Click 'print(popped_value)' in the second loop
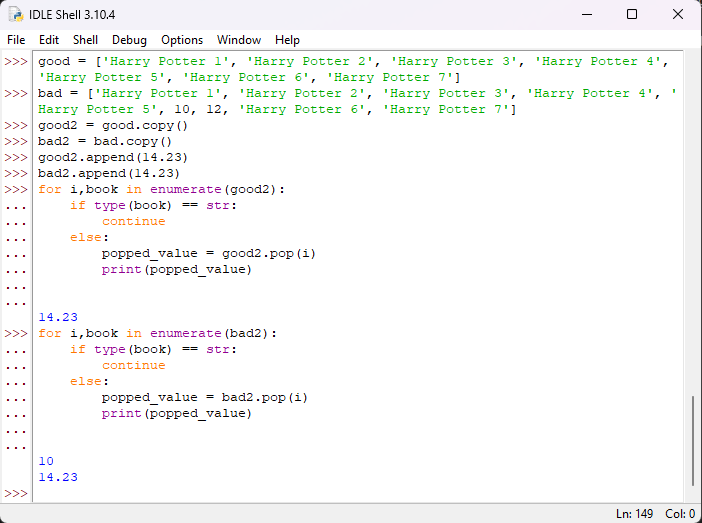Image resolution: width=702 pixels, height=523 pixels. pyautogui.click(x=177, y=414)
